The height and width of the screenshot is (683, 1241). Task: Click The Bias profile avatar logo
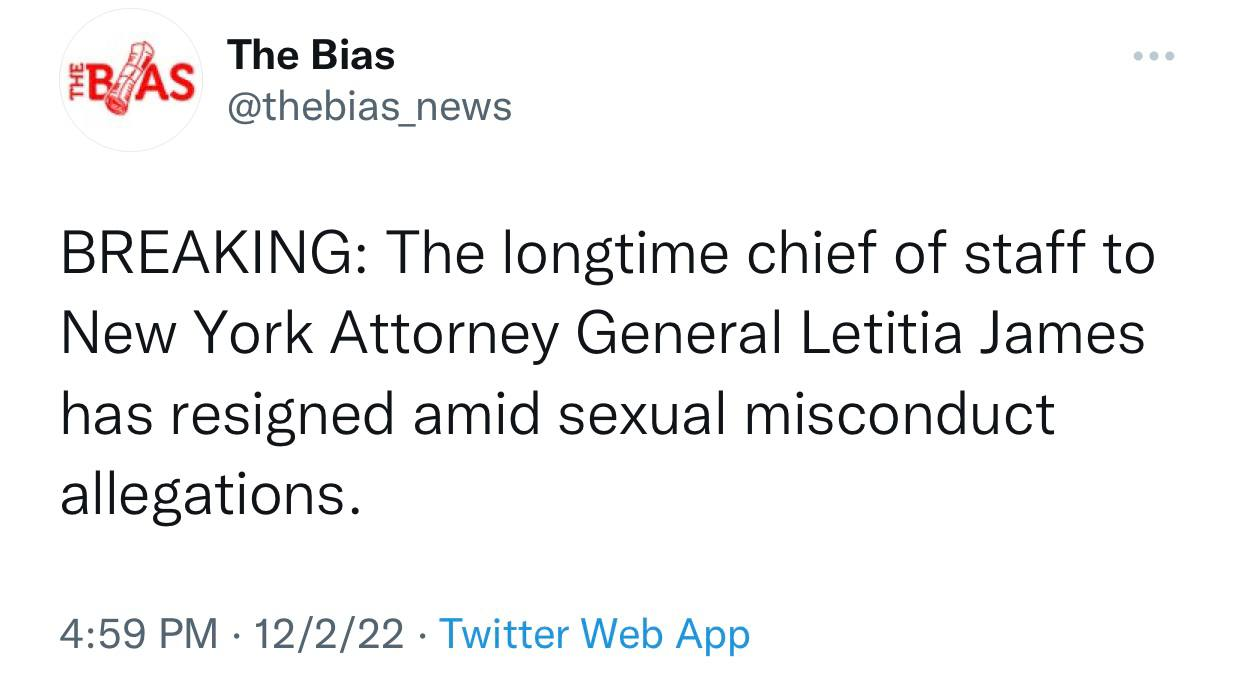[x=132, y=80]
